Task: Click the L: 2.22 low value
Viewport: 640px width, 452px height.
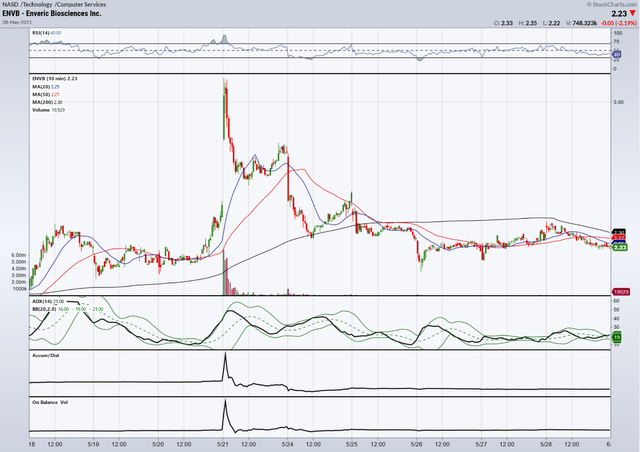Action: (x=551, y=23)
